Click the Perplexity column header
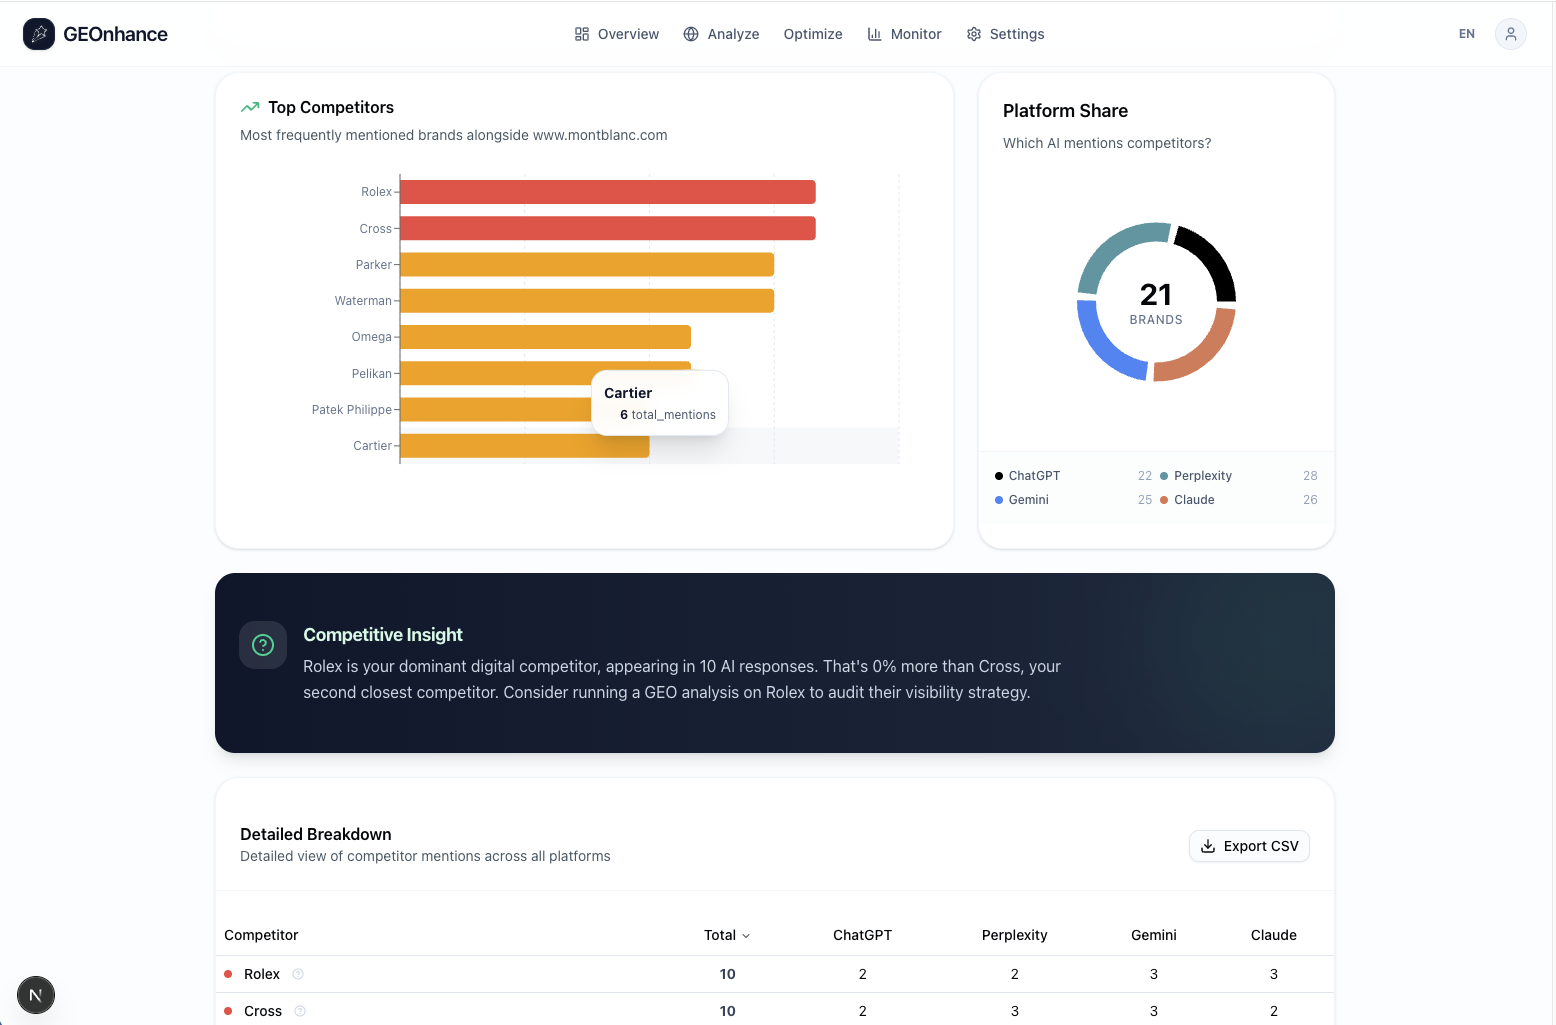Viewport: 1556px width, 1025px height. coord(1014,935)
